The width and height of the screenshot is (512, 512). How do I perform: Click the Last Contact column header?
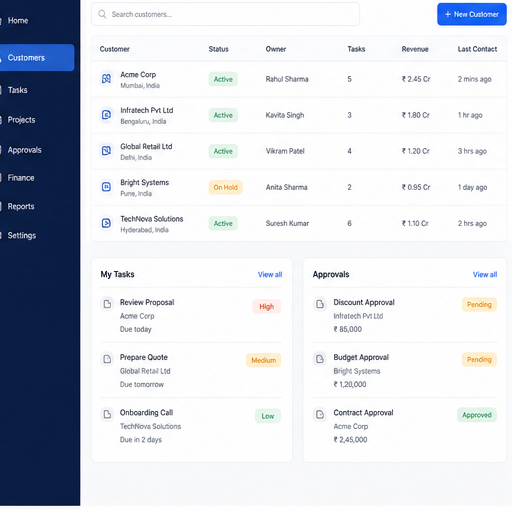[477, 49]
